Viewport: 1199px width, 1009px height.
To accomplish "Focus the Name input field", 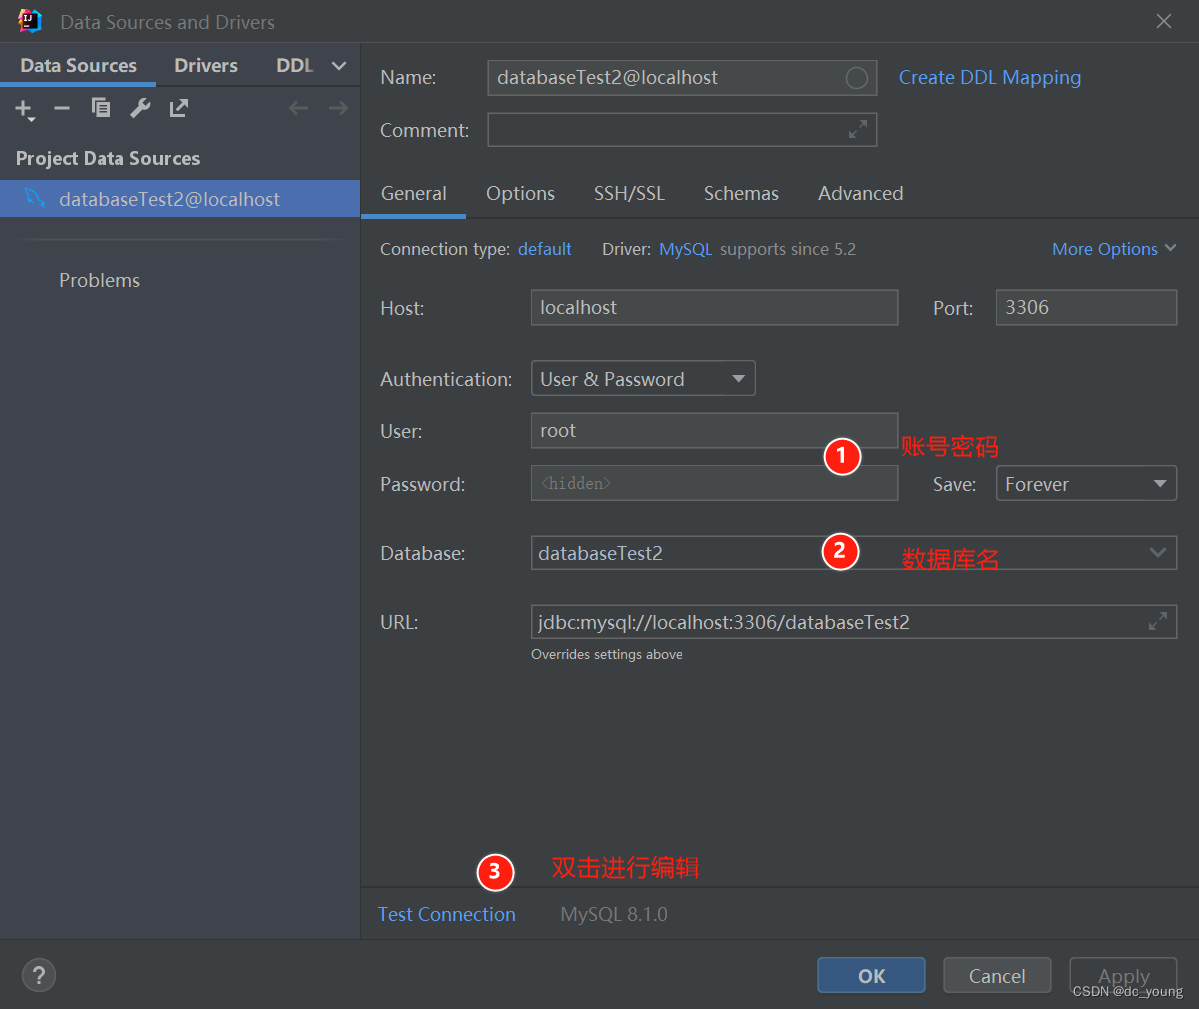I will 682,78.
